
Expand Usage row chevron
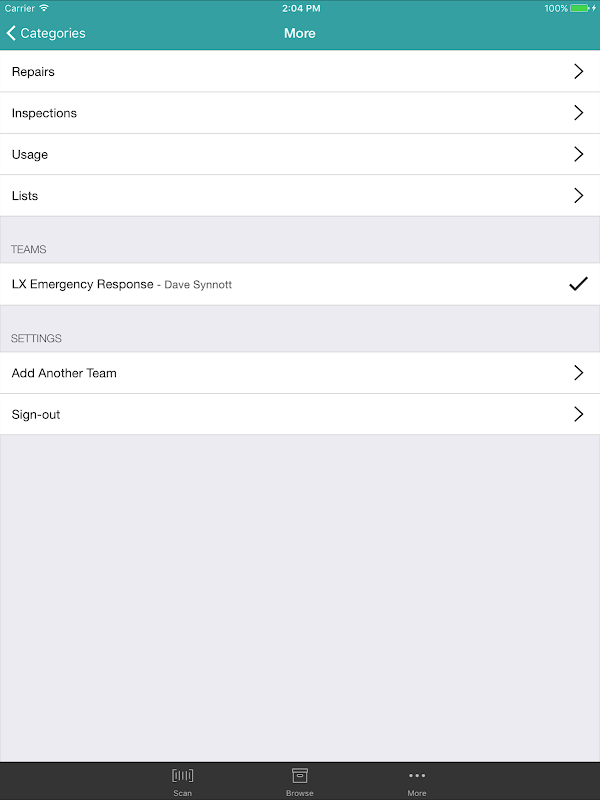point(578,154)
